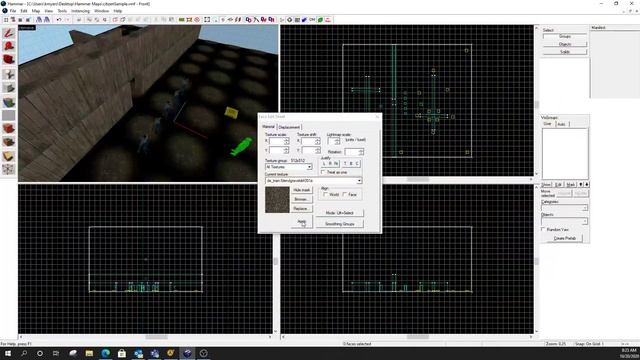Open the Tools menu
Viewport: 640px width, 360px height.
[x=62, y=11]
